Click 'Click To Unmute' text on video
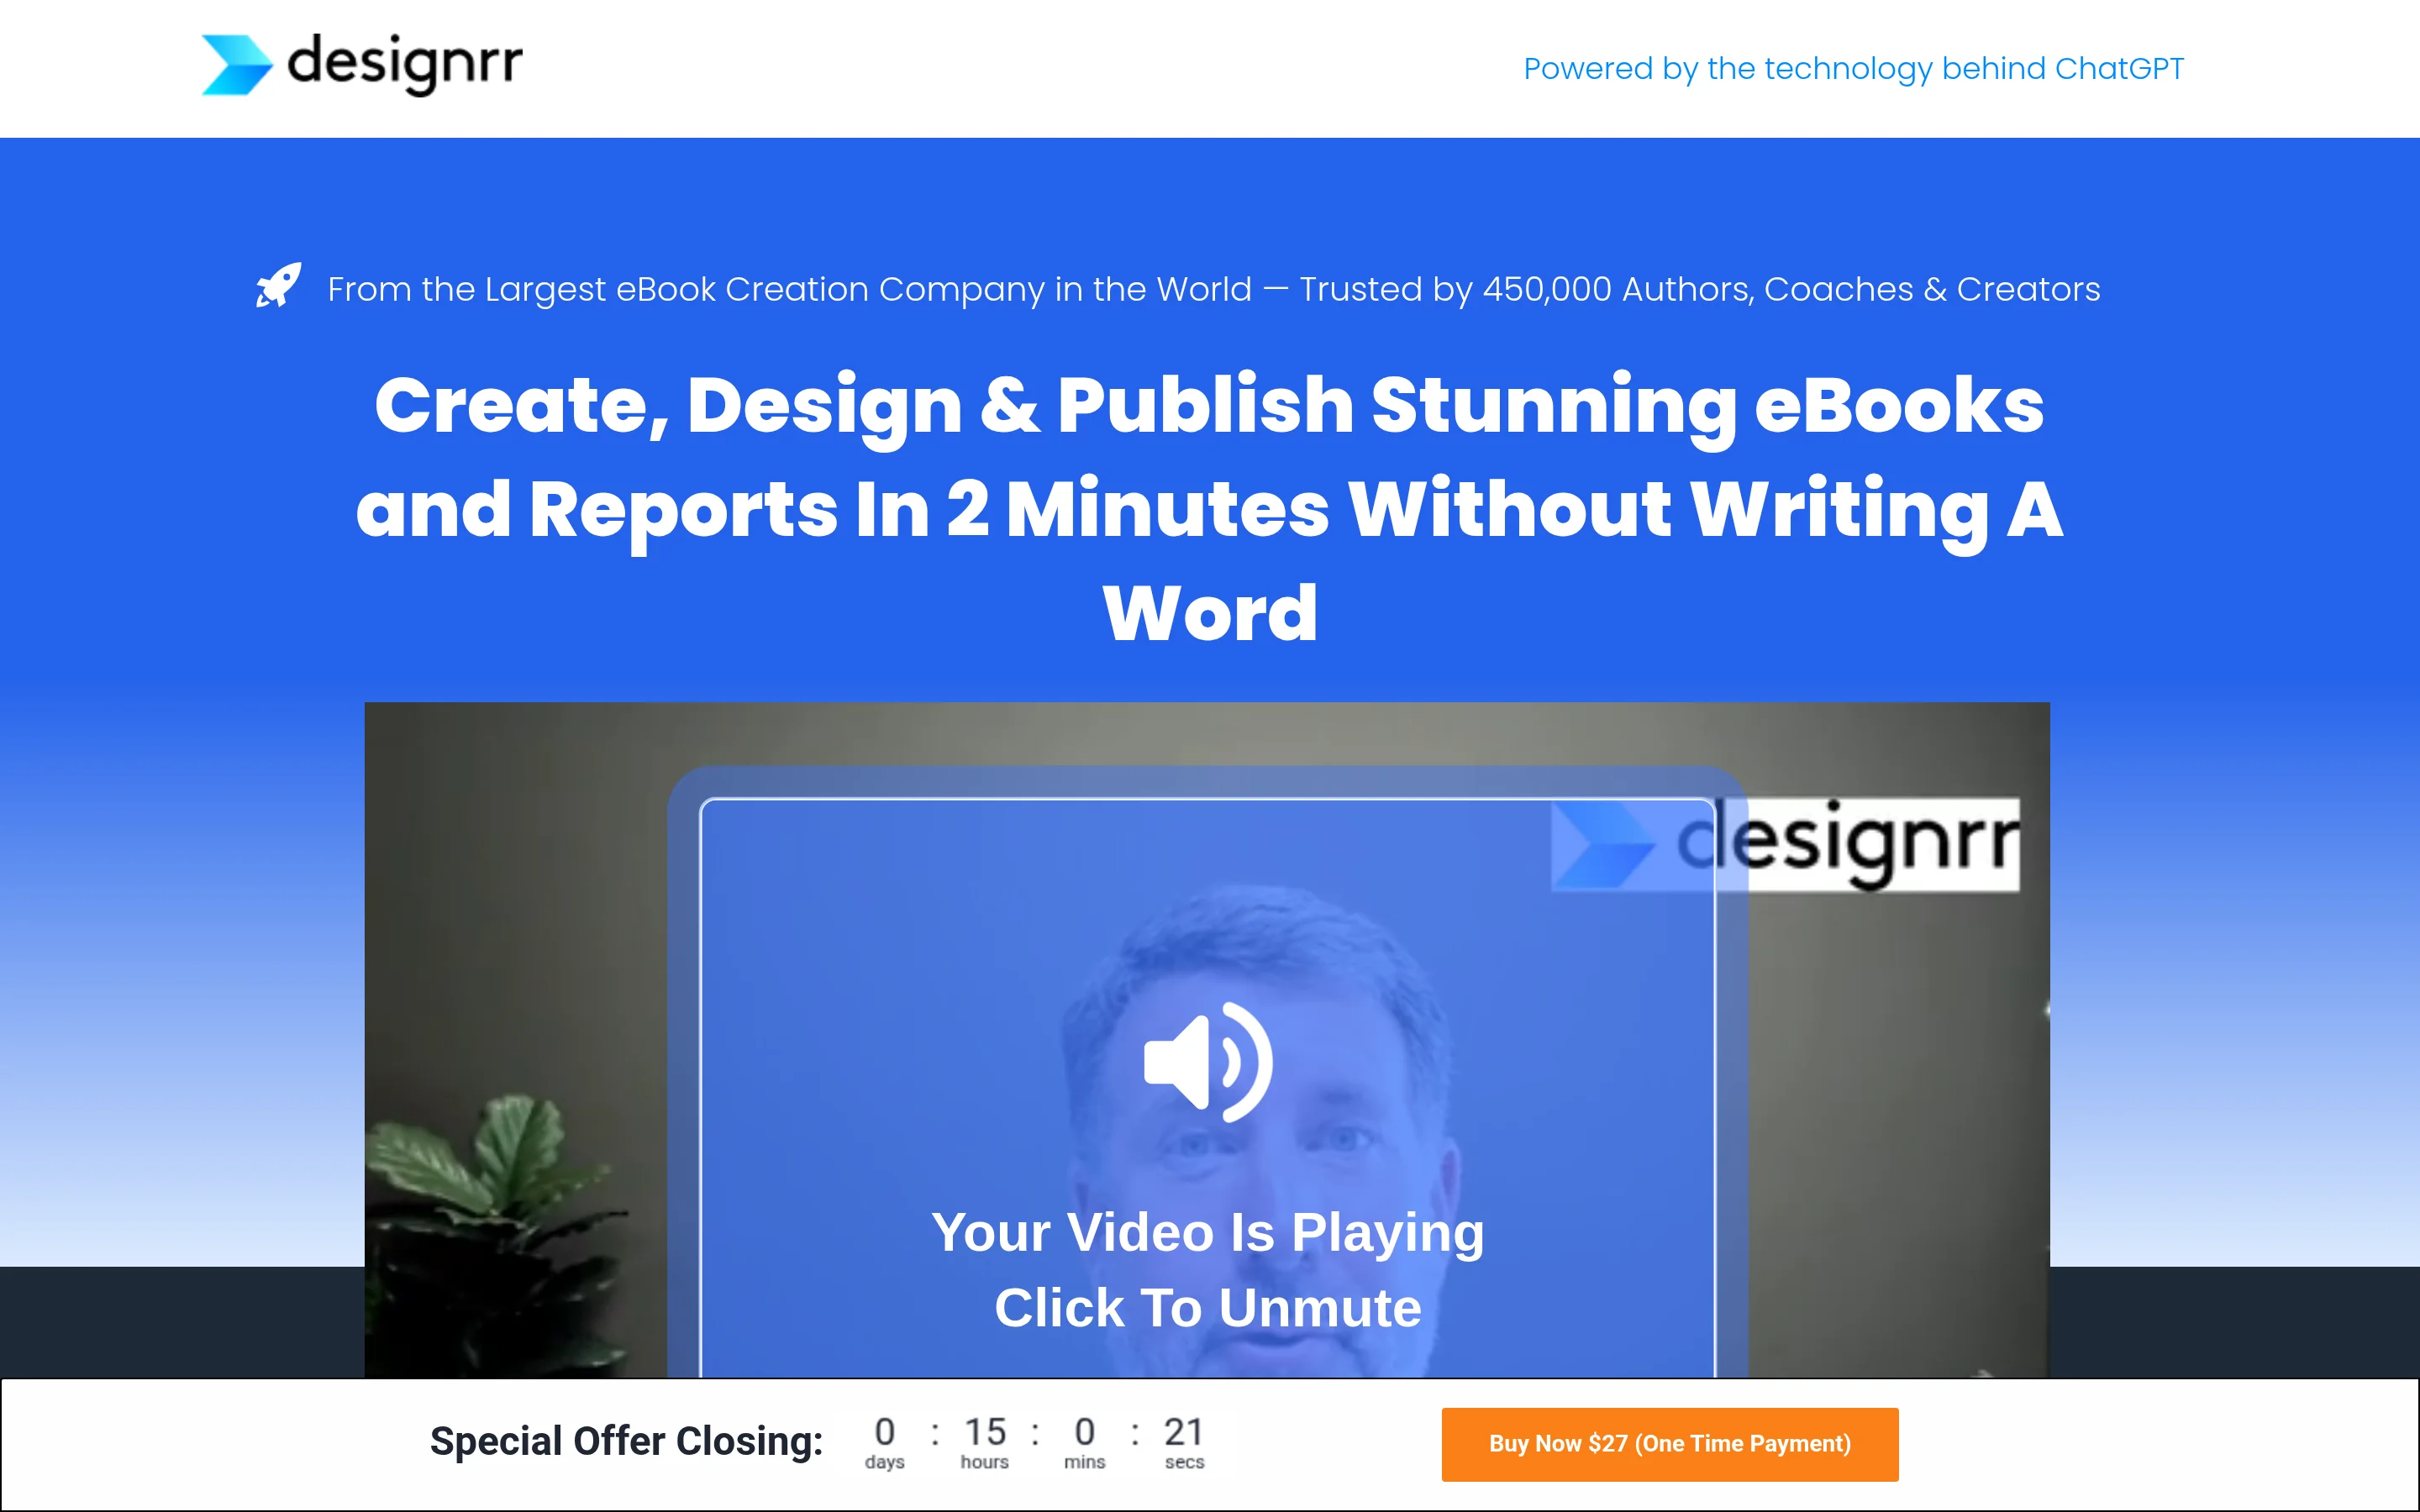Viewport: 2420px width, 1512px height. (1208, 1308)
